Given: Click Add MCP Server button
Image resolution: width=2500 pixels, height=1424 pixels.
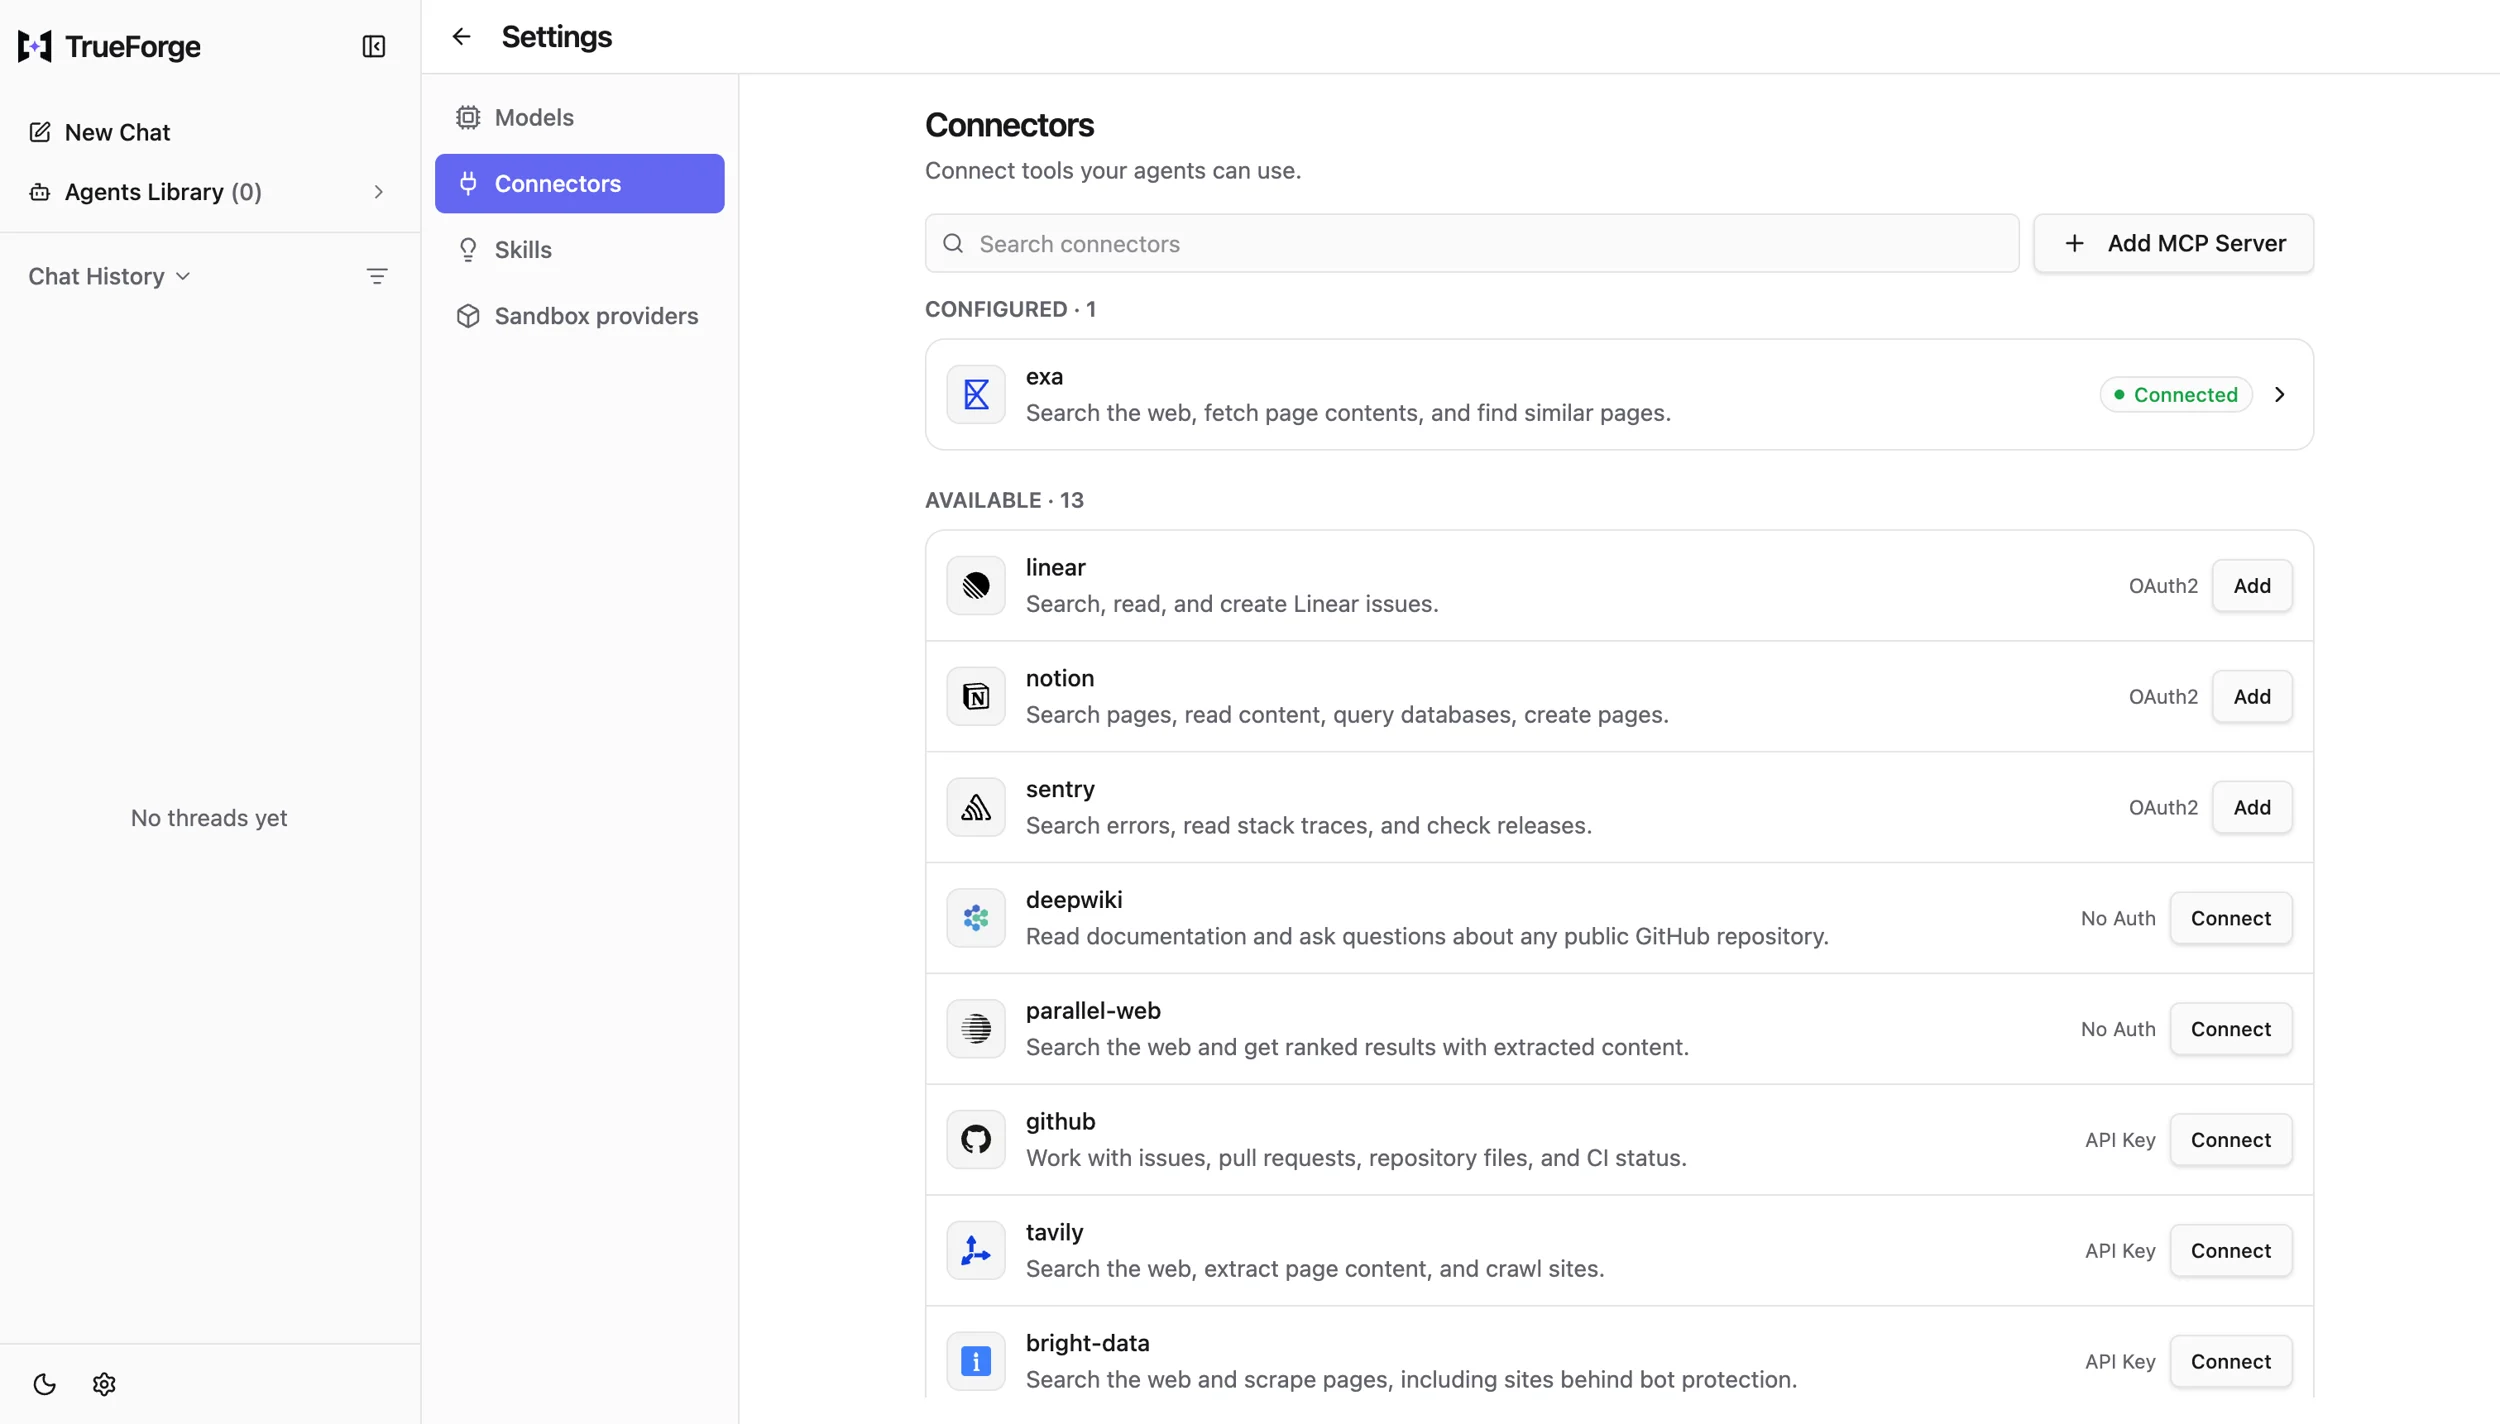Looking at the screenshot, I should pos(2173,243).
